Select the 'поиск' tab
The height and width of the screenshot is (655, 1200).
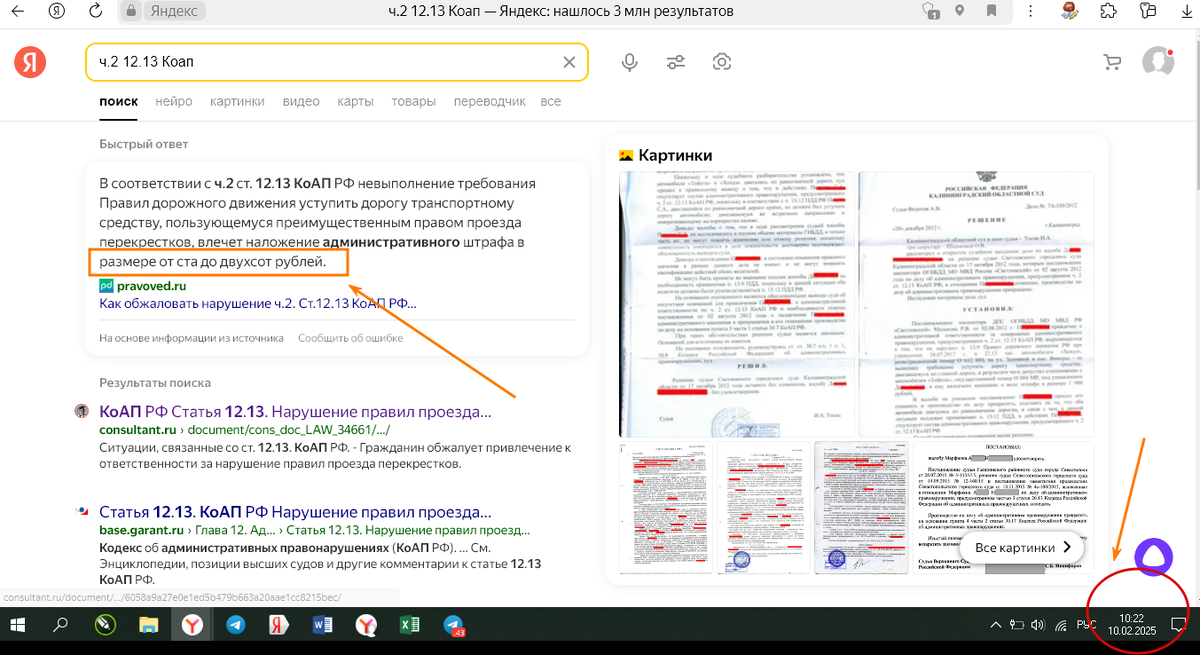(118, 101)
